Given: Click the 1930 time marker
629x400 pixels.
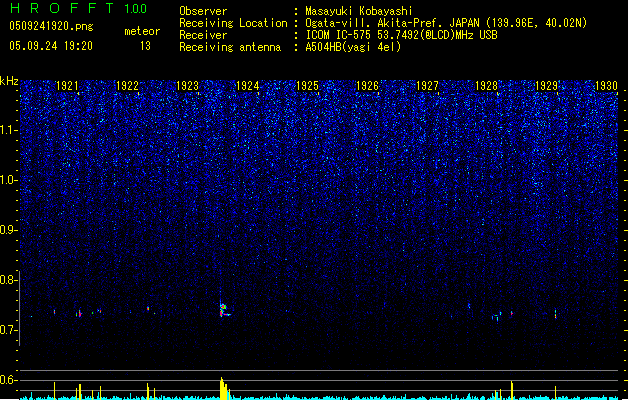Looking at the screenshot, I should pos(606,86).
